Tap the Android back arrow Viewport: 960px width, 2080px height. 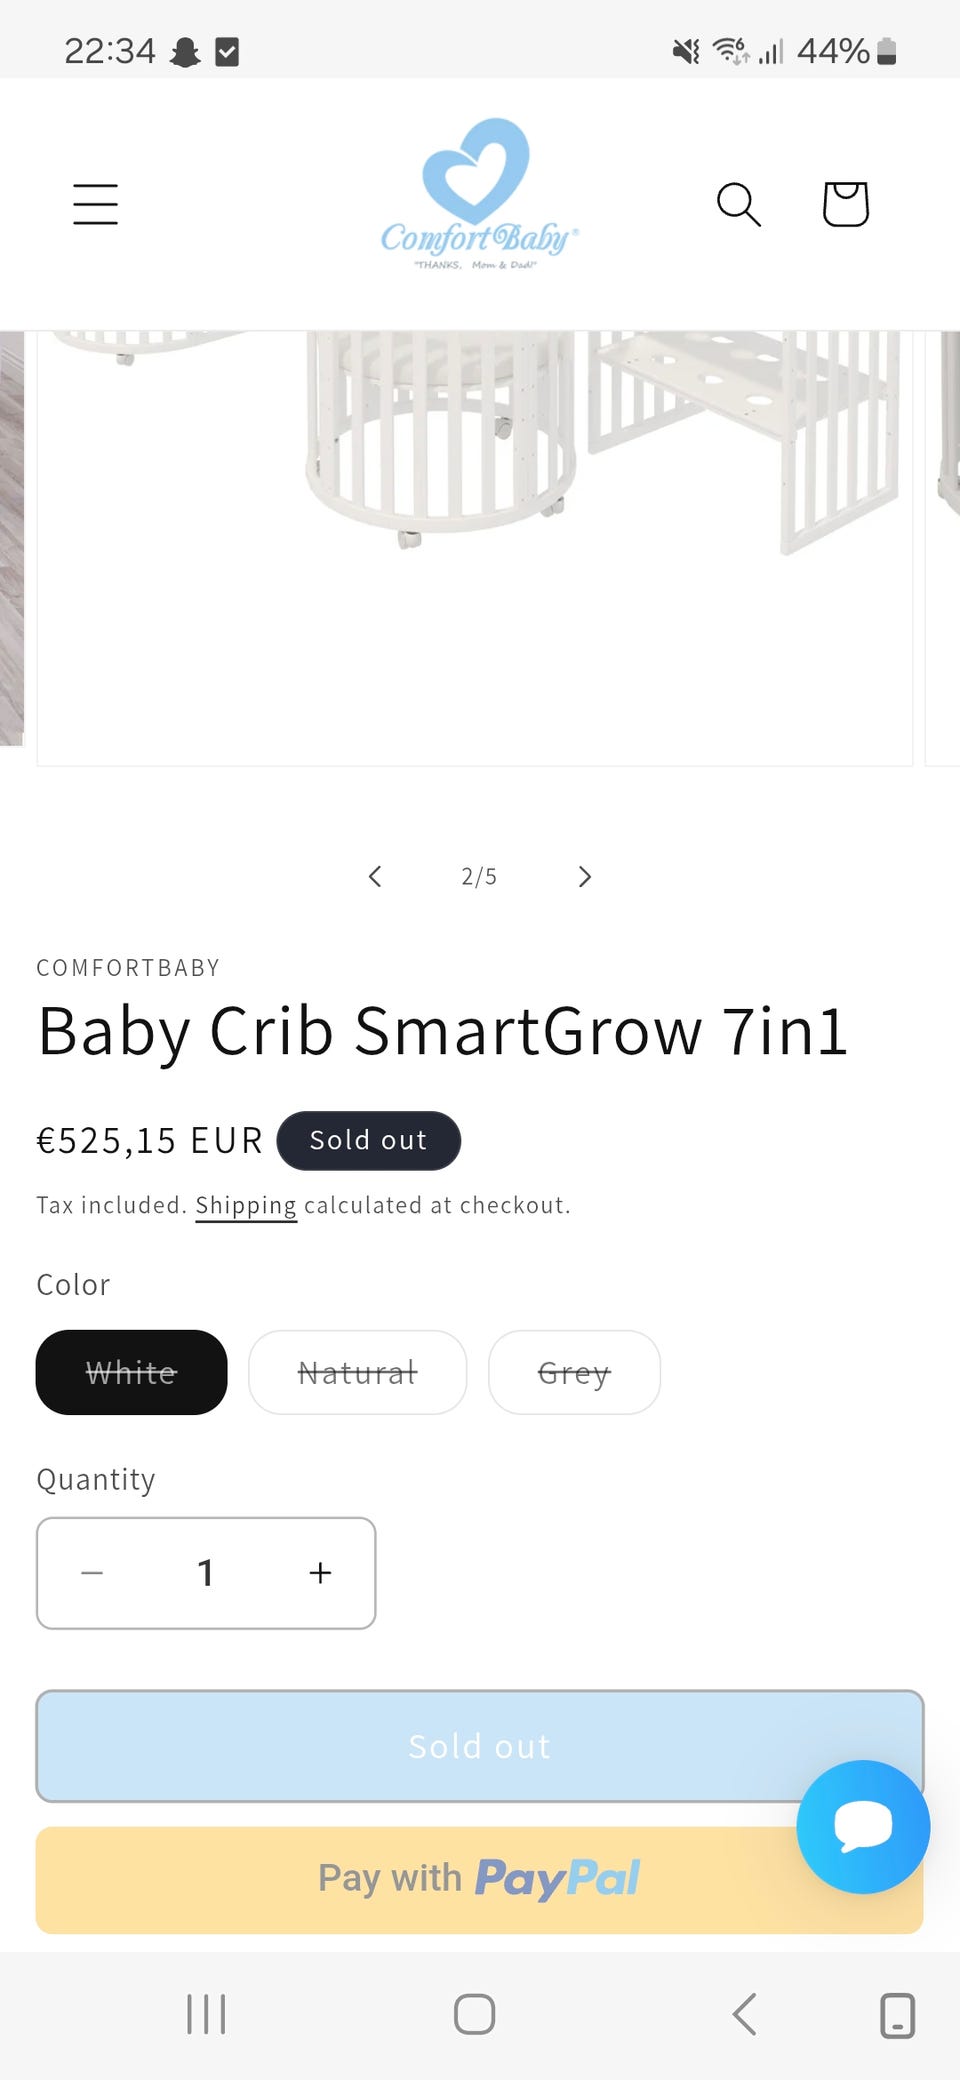pos(744,2014)
